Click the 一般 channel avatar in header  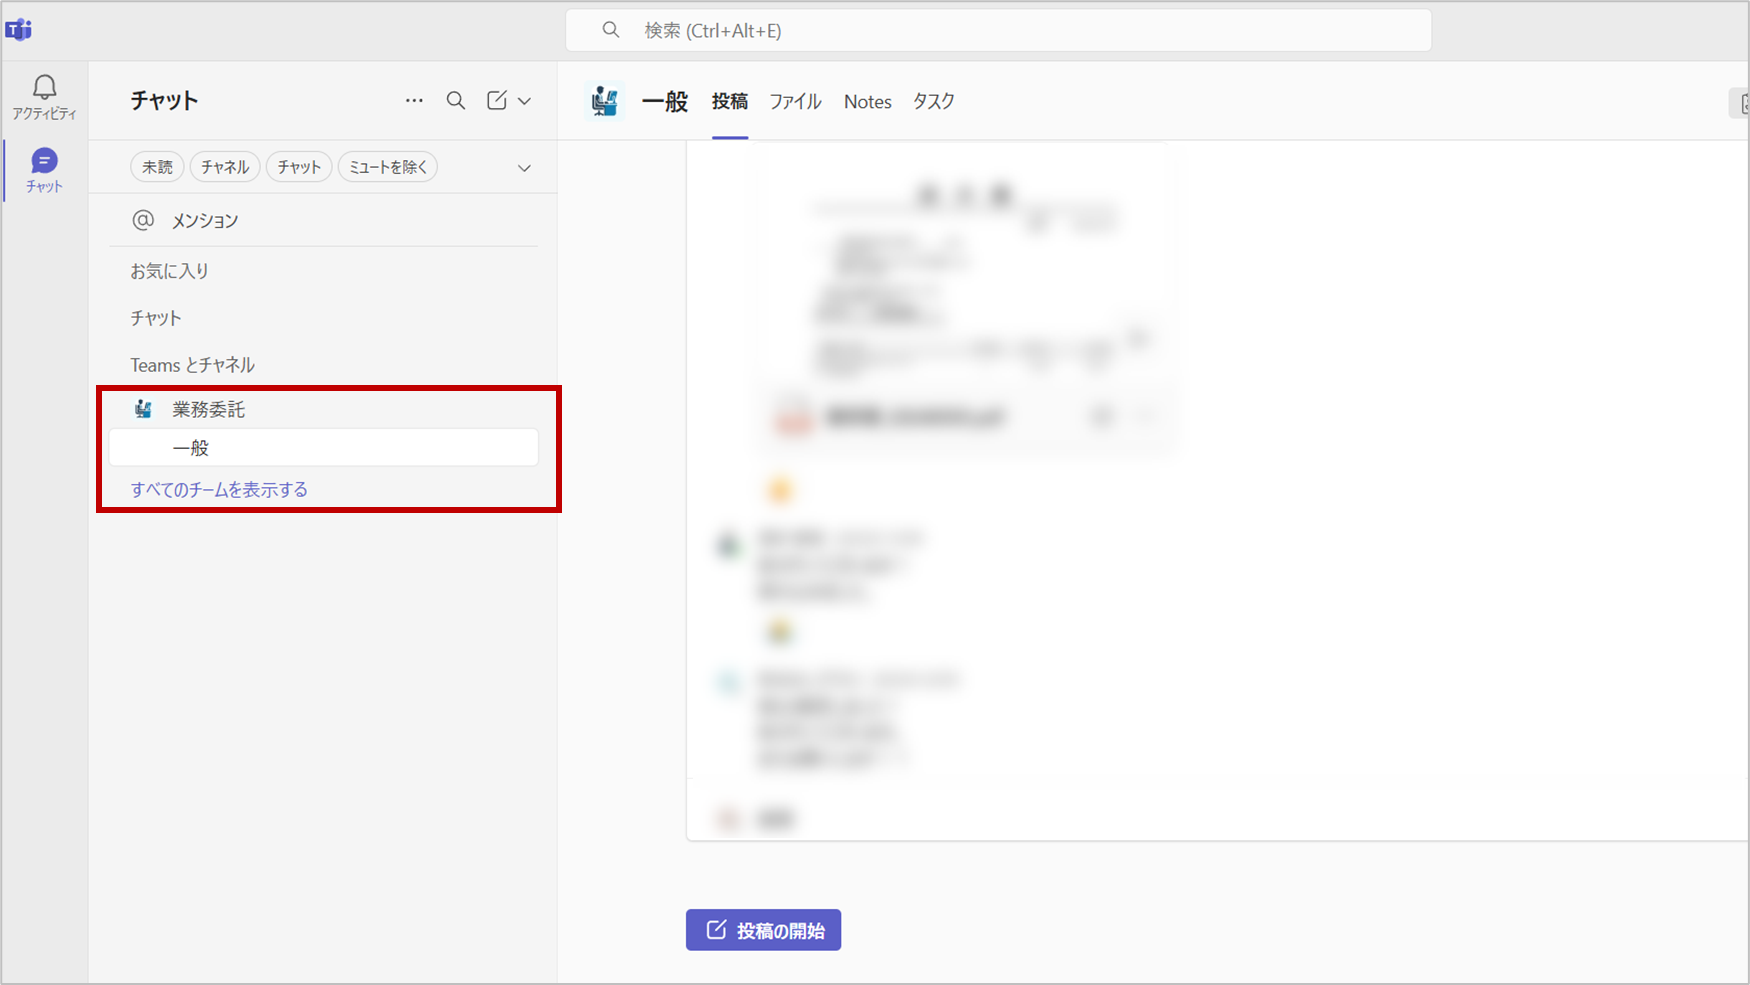pyautogui.click(x=605, y=101)
